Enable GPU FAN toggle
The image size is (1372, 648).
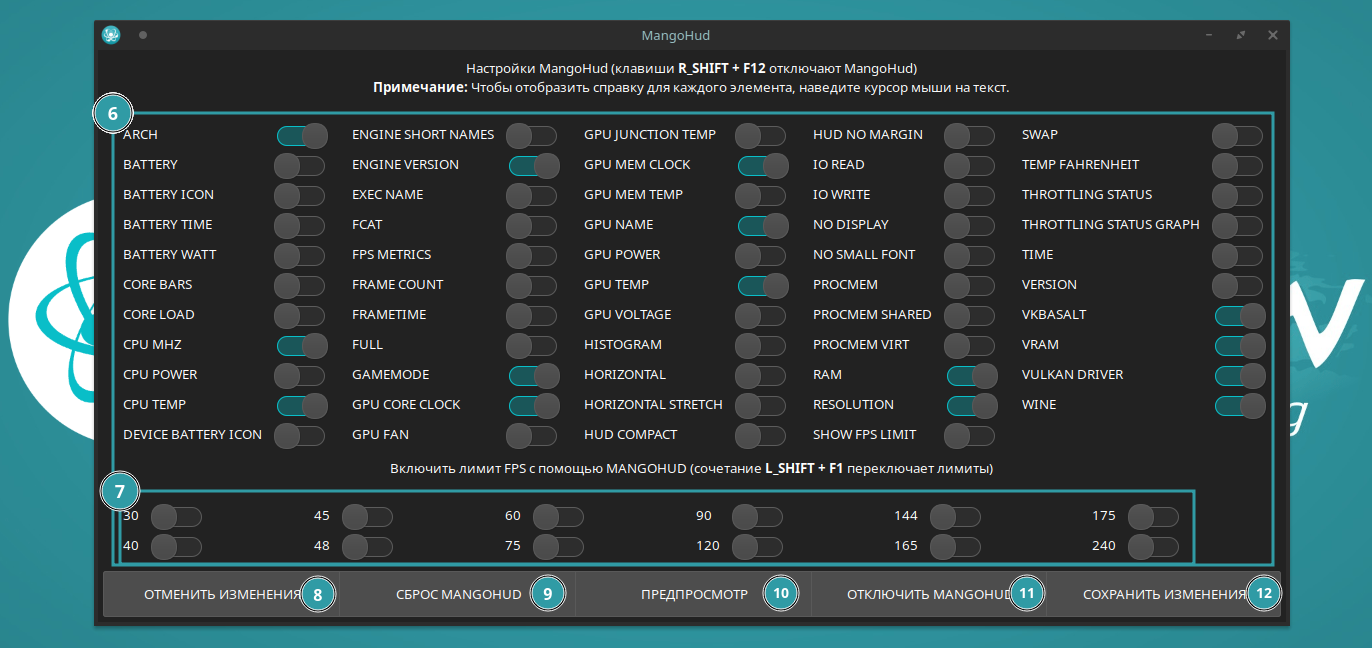[x=532, y=435]
